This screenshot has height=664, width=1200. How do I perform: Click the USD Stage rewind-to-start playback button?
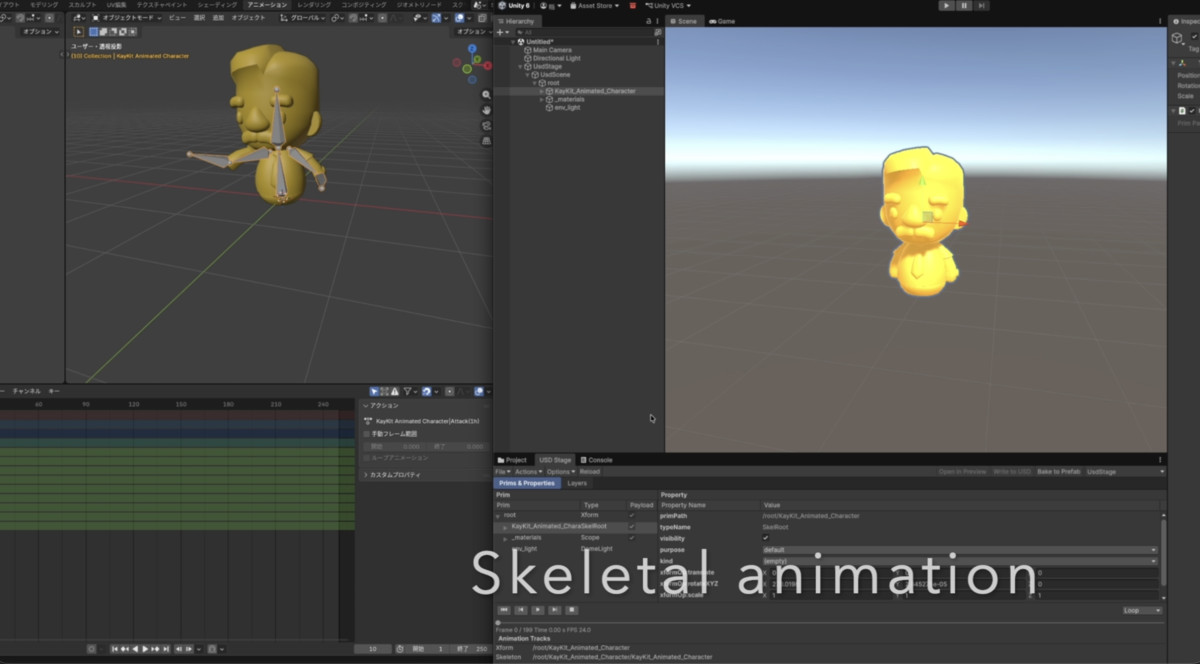pyautogui.click(x=504, y=610)
